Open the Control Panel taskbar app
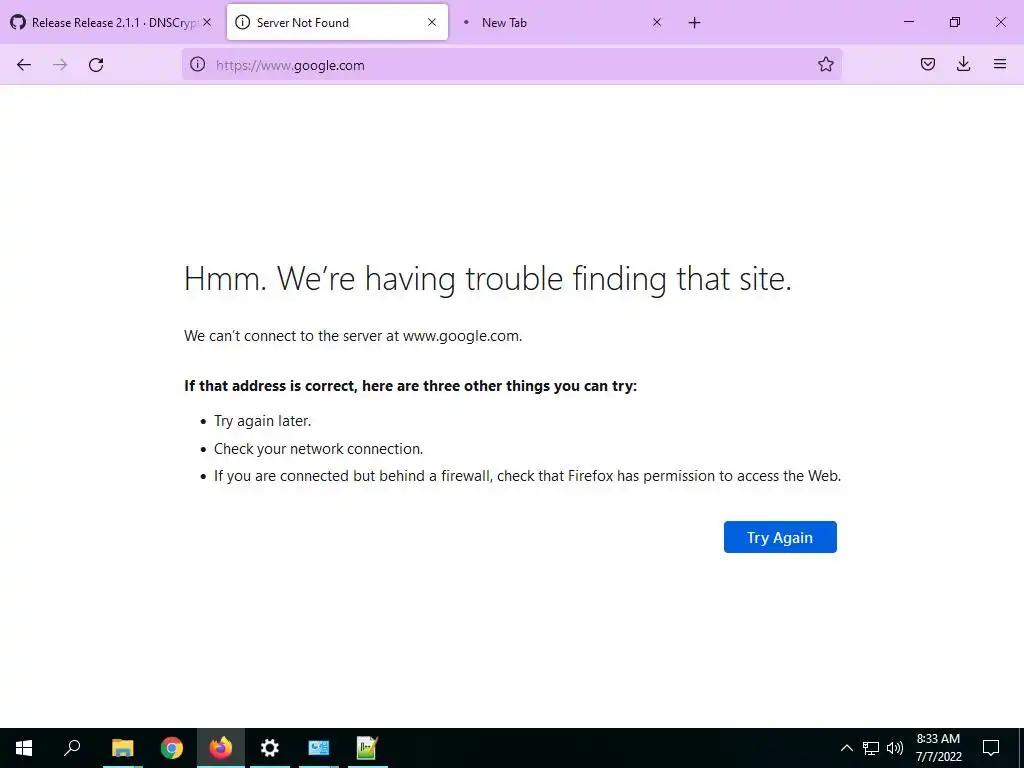 pos(319,748)
